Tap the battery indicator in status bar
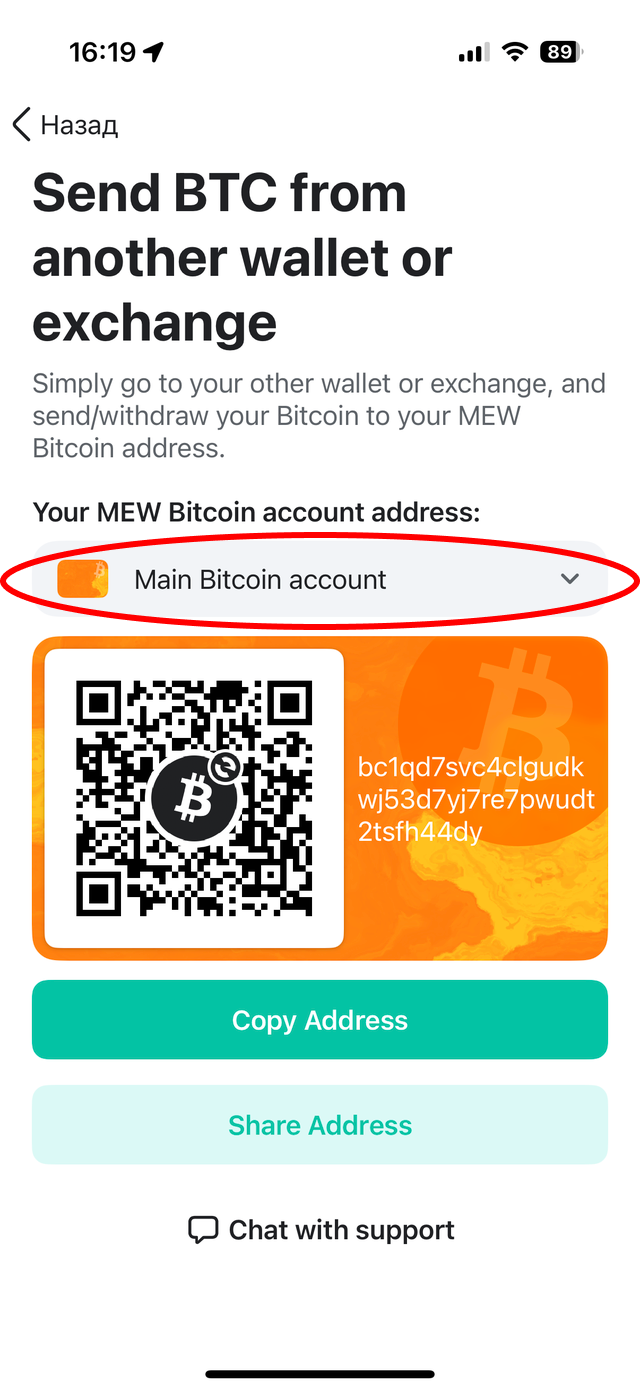The height and width of the screenshot is (1391, 640). [x=561, y=51]
